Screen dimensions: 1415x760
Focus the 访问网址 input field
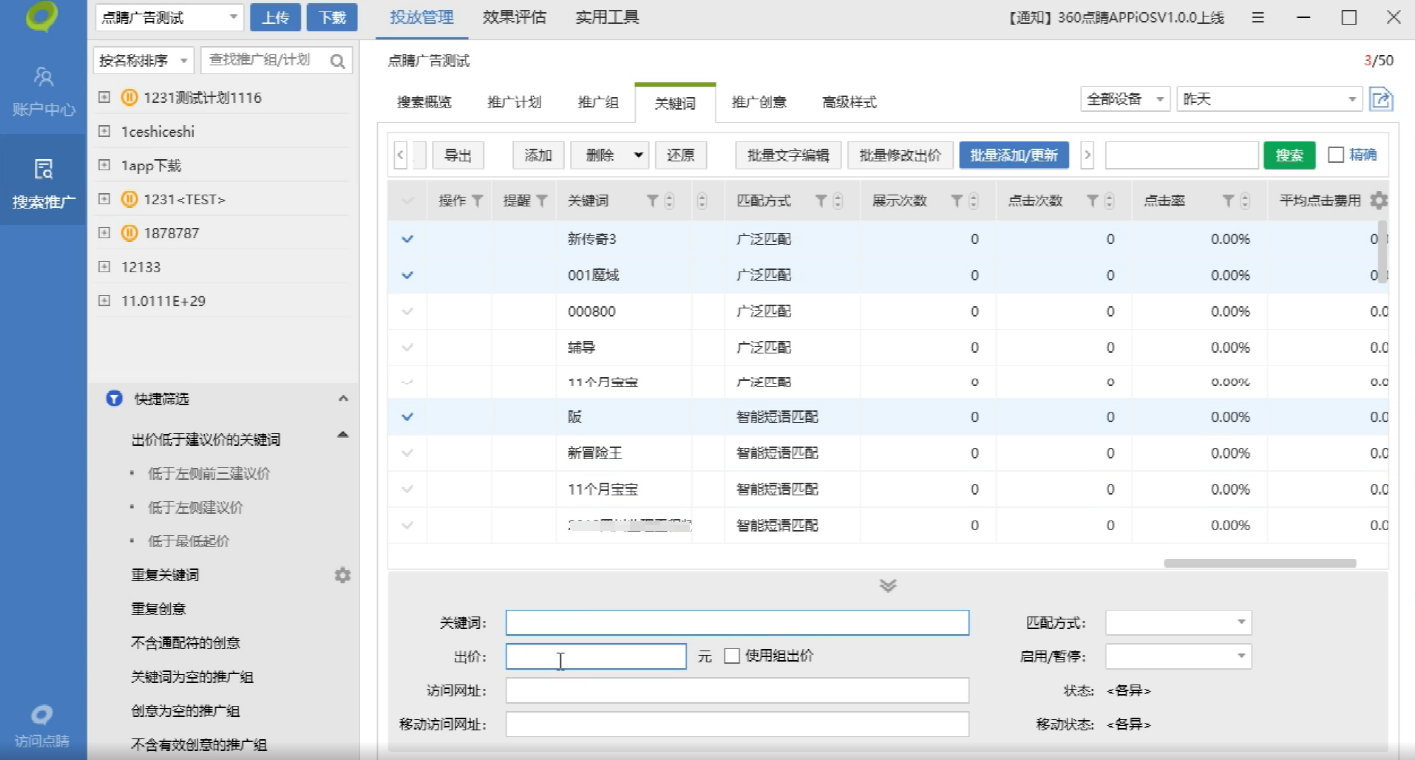coord(737,690)
